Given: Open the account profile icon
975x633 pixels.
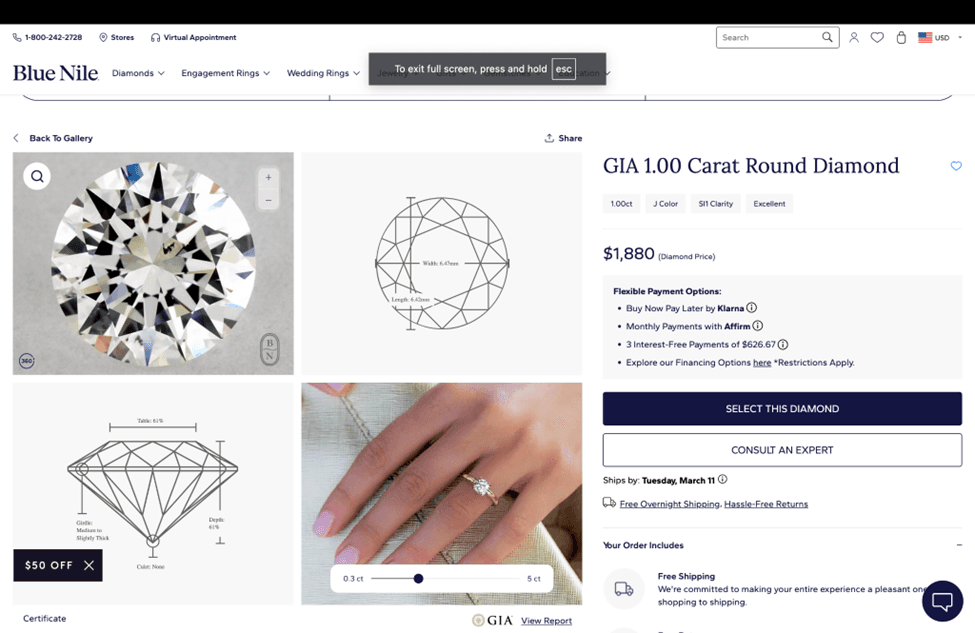Looking at the screenshot, I should [854, 37].
